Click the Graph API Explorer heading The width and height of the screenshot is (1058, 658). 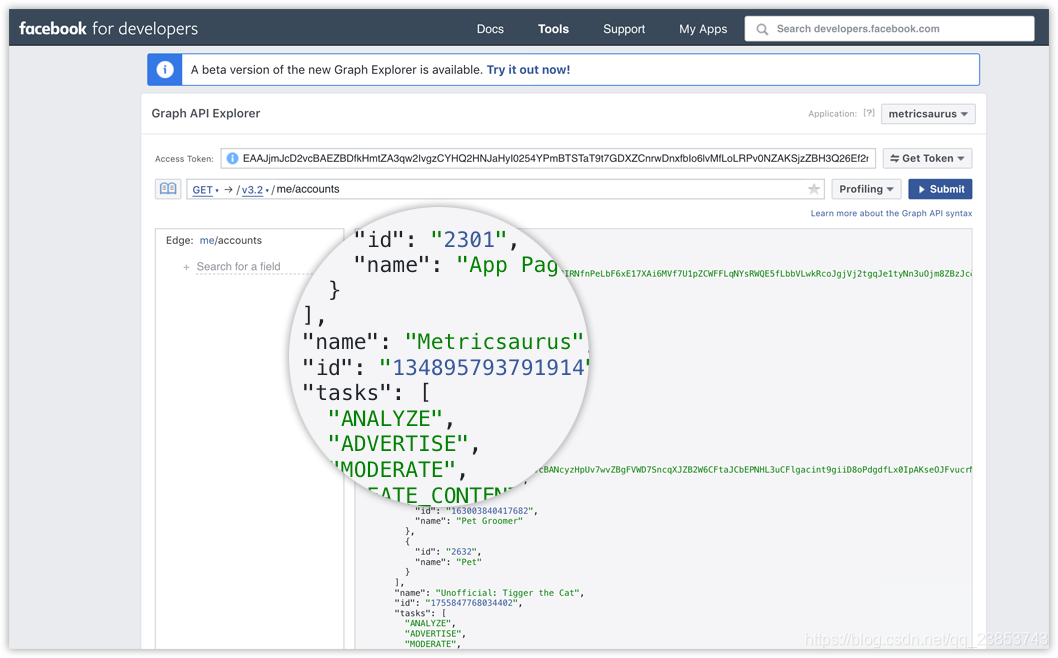[206, 113]
